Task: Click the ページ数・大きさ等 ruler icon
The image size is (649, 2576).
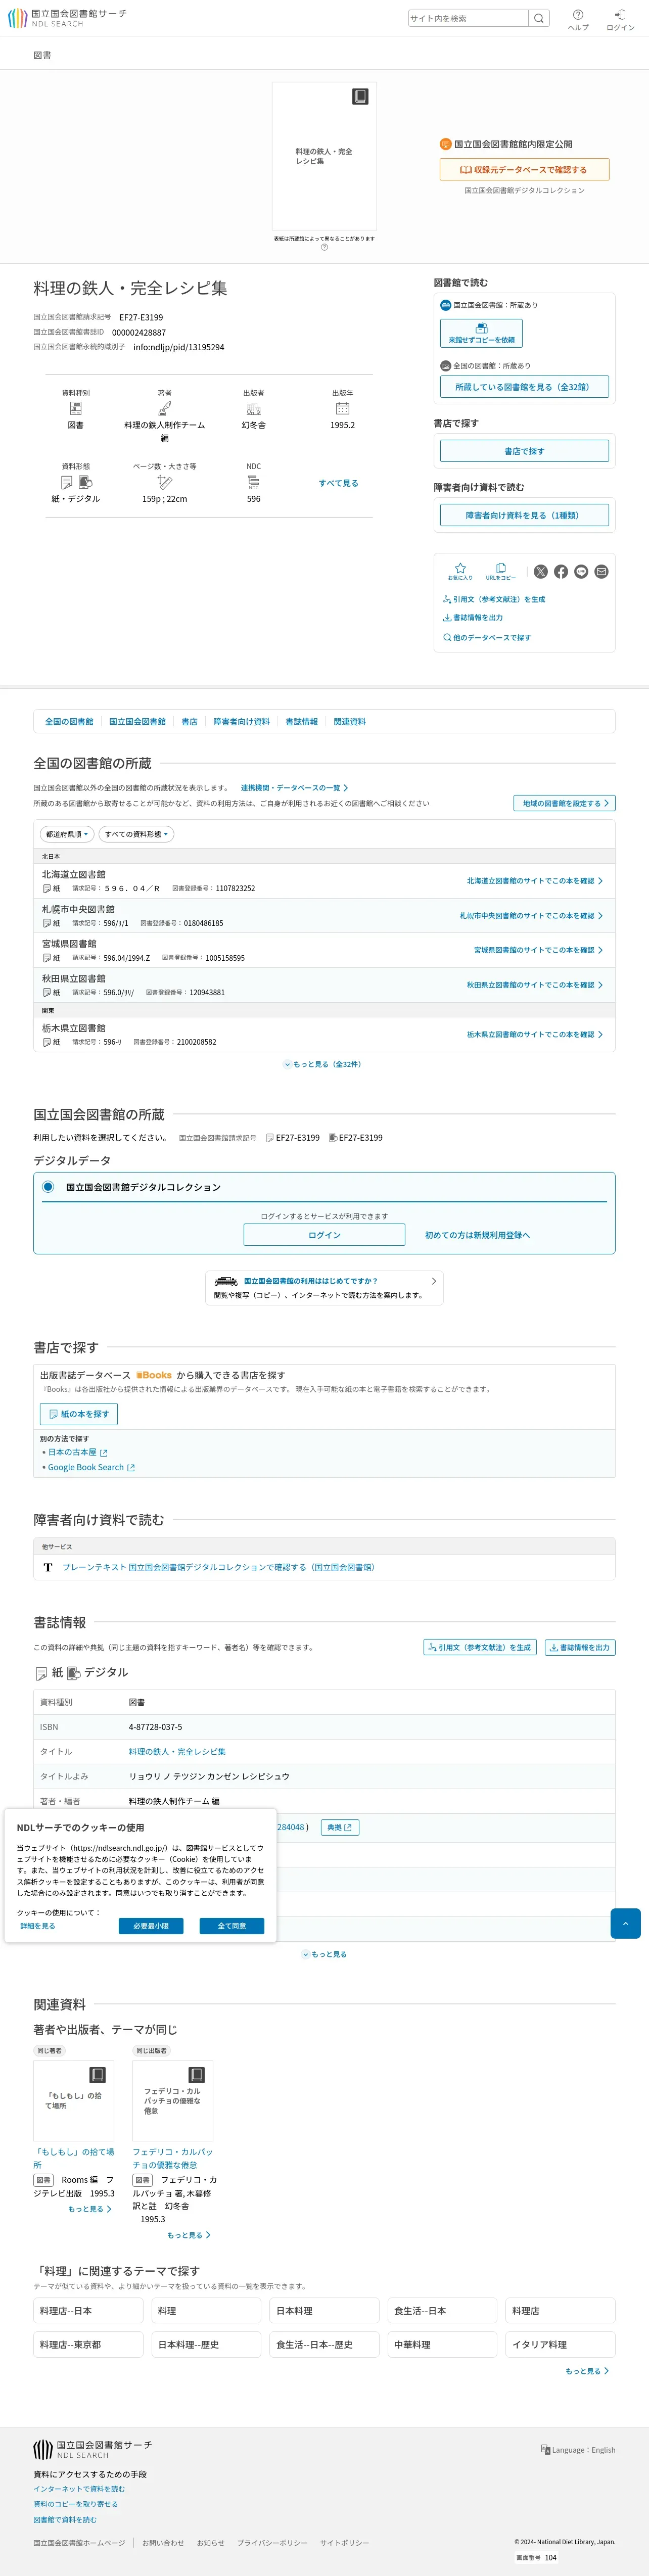Action: coord(165,483)
